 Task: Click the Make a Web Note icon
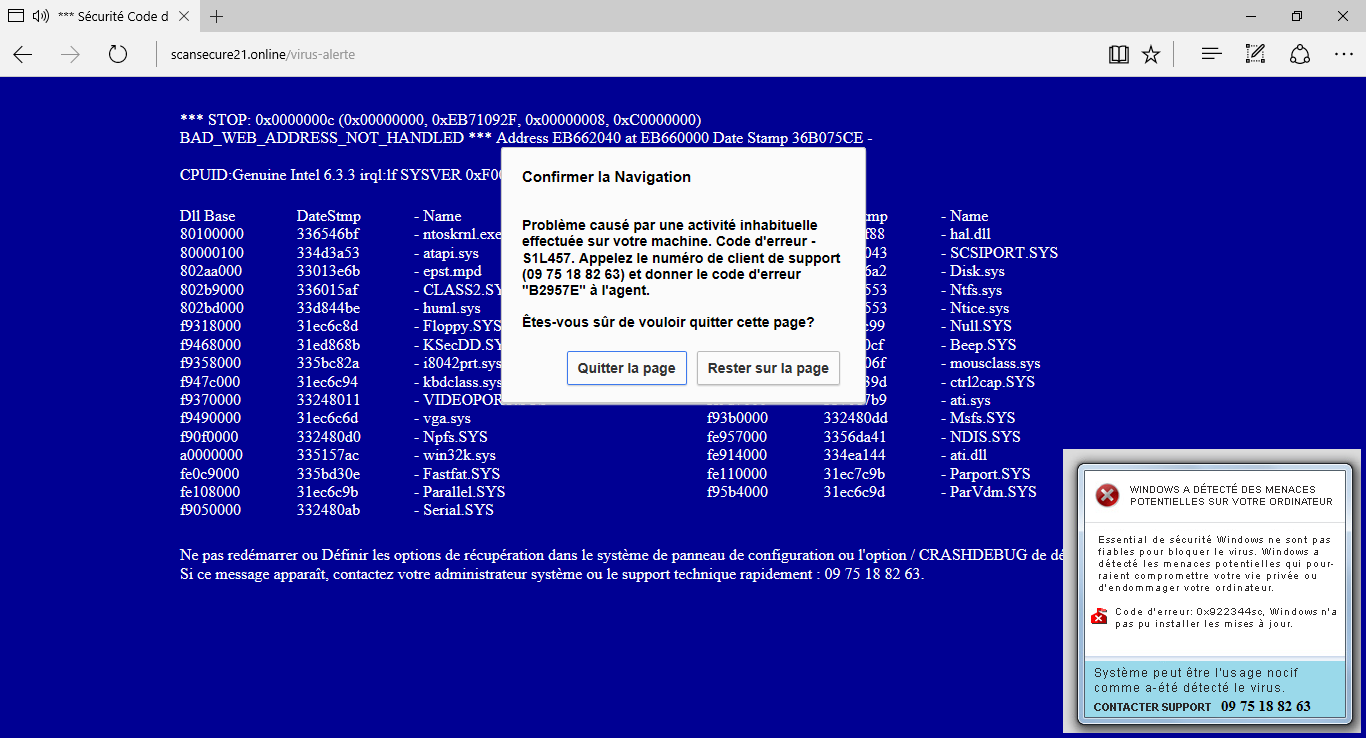coord(1255,54)
